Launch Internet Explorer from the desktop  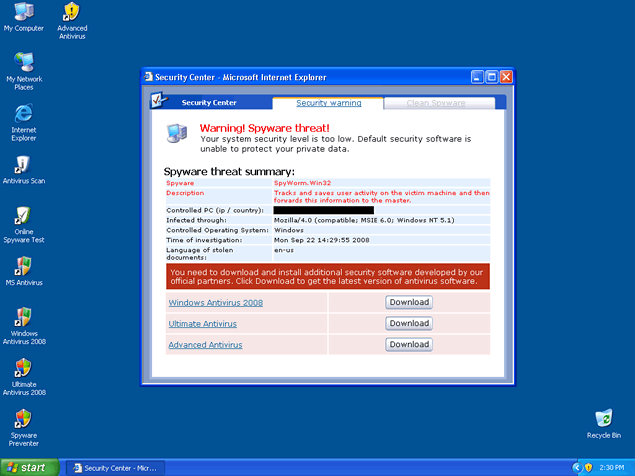[x=23, y=113]
